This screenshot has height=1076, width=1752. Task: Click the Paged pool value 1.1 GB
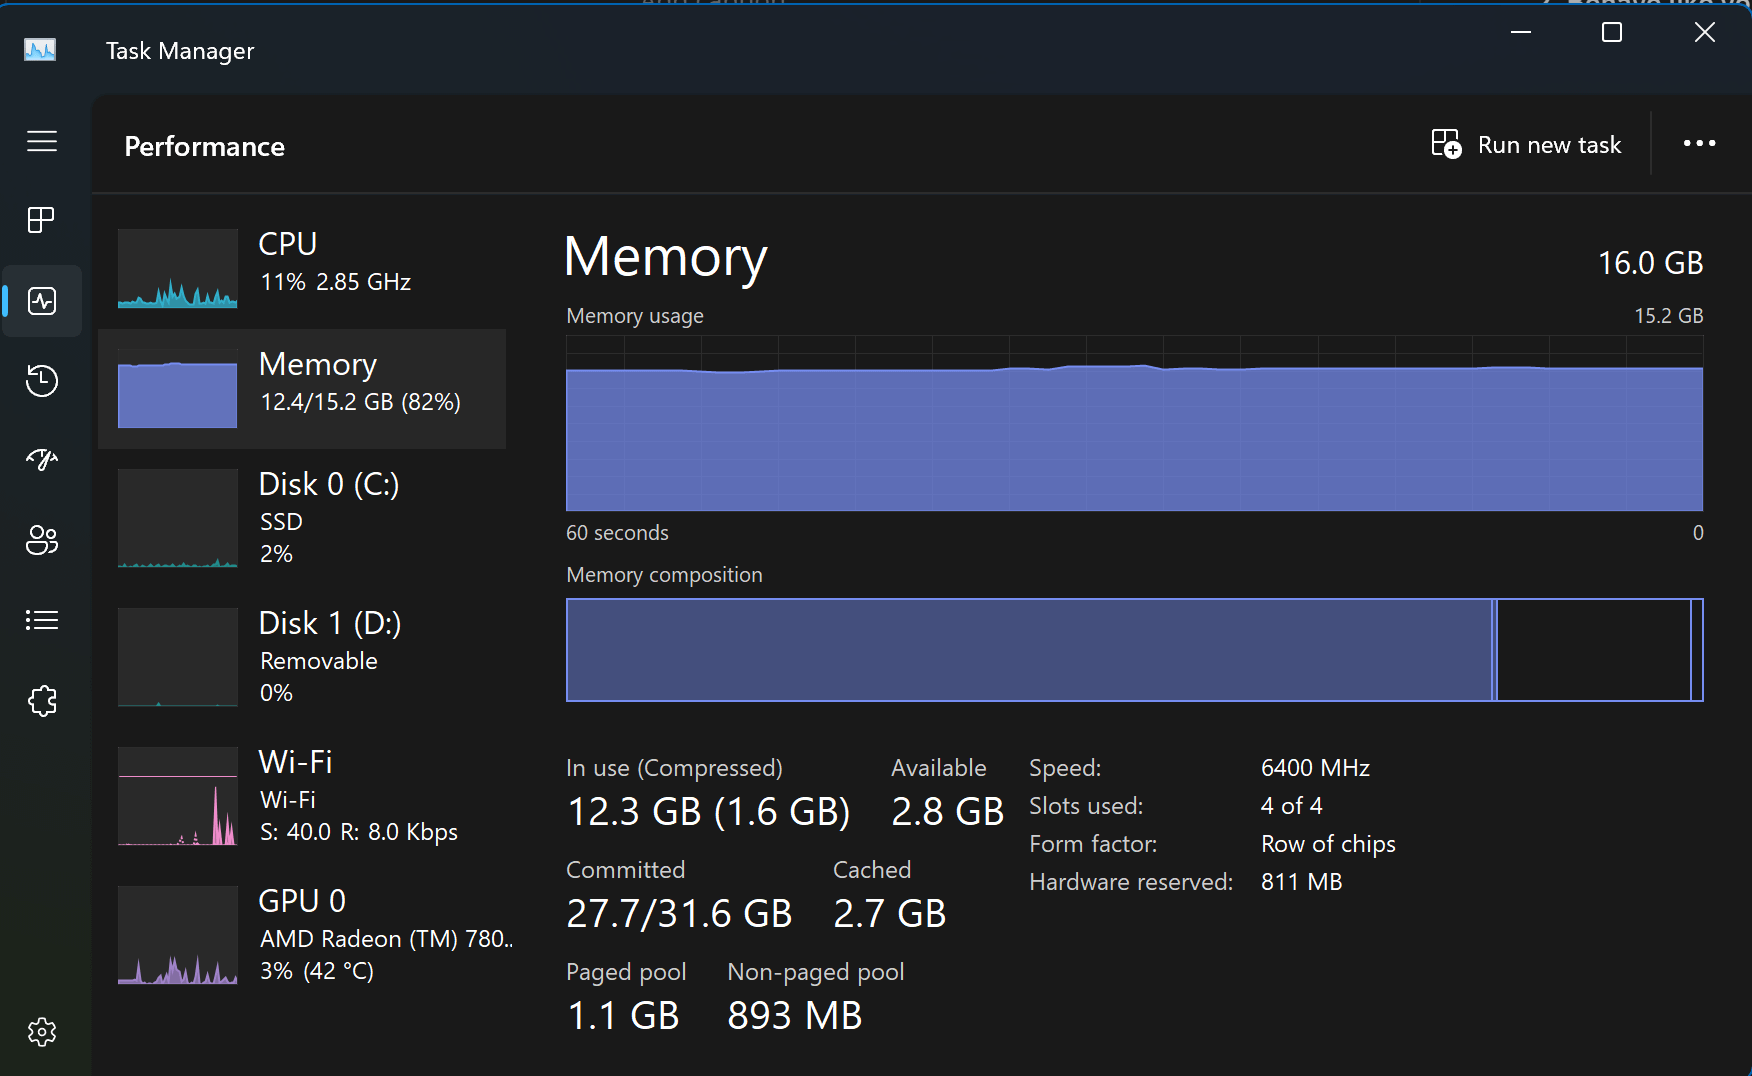[x=623, y=1016]
